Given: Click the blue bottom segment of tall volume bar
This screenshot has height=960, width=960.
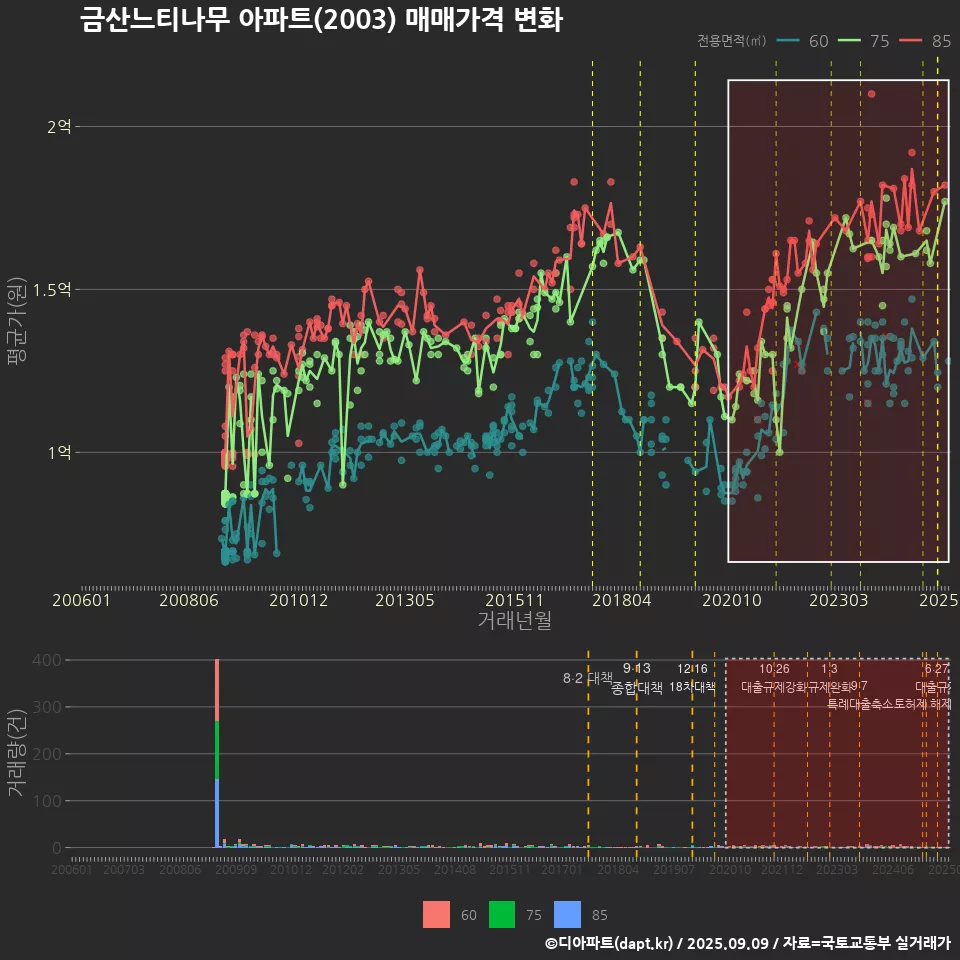Looking at the screenshot, I should tap(217, 813).
